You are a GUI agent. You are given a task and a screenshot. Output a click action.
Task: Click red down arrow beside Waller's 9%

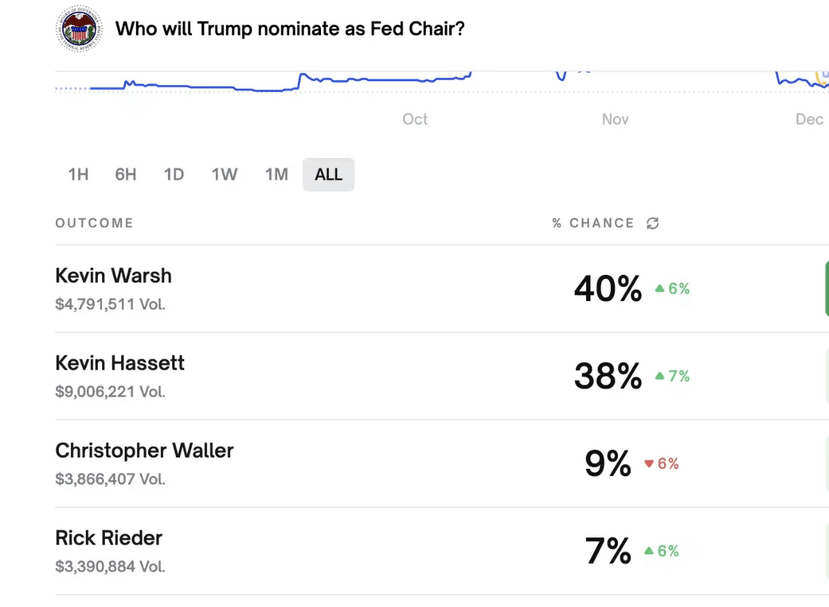[x=649, y=464]
